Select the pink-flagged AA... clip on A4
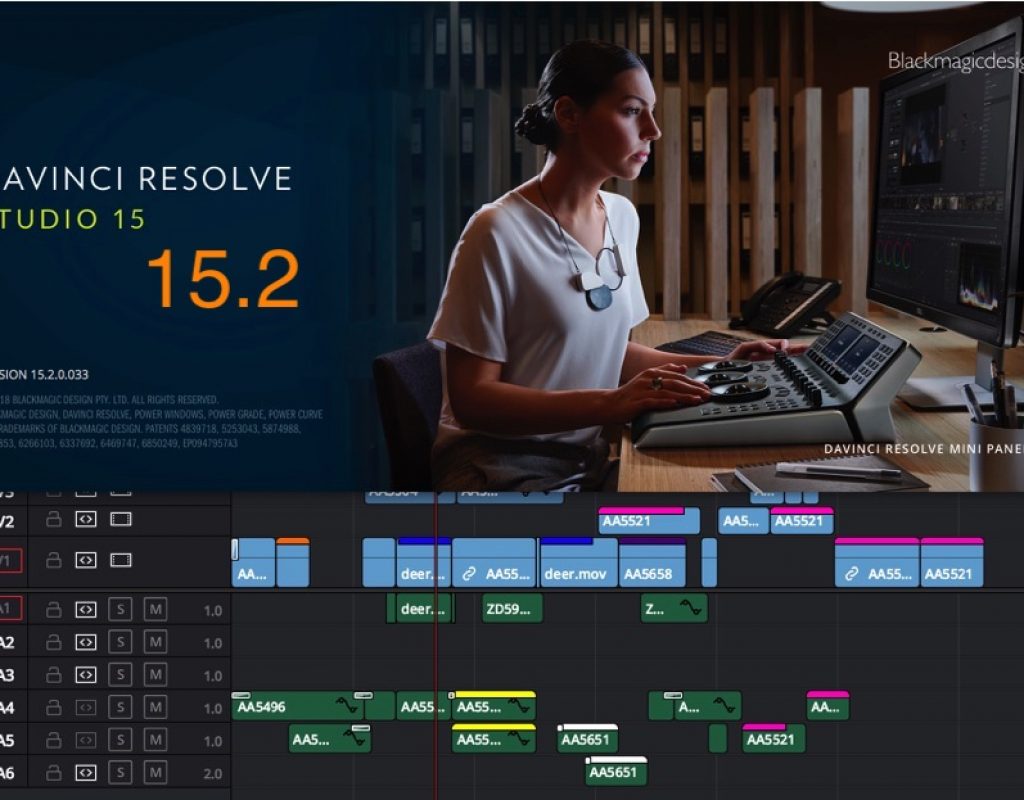 pos(828,706)
